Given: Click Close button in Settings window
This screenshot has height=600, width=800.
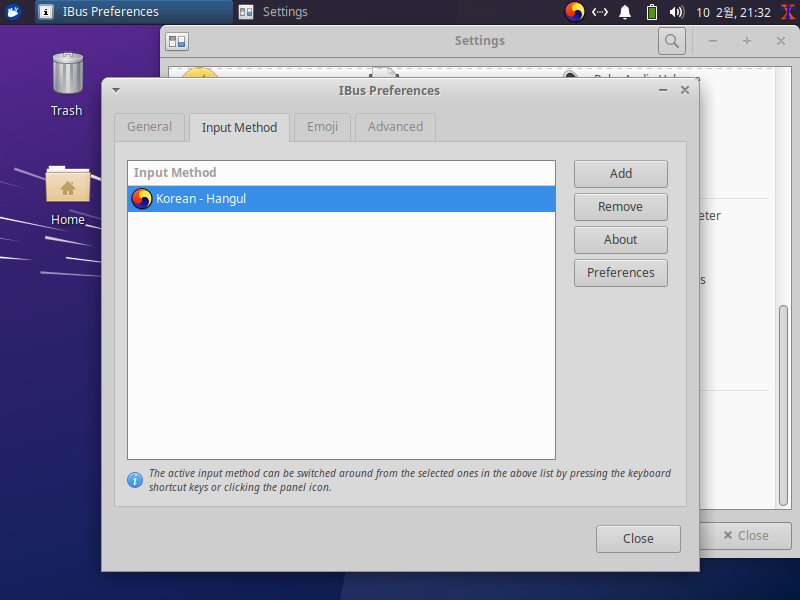Looking at the screenshot, I should pyautogui.click(x=746, y=536).
